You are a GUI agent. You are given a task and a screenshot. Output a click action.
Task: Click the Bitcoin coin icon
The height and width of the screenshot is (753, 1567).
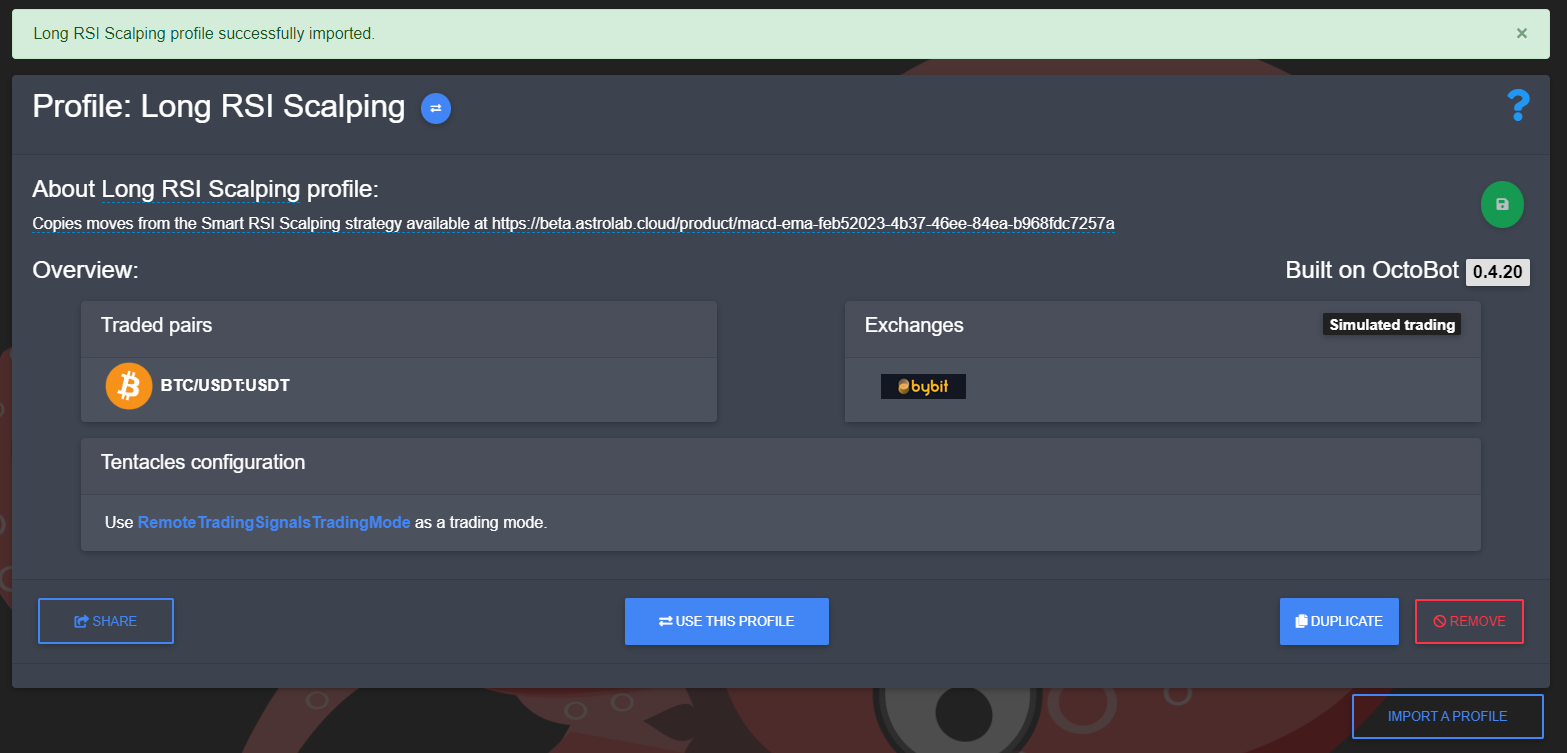pos(129,386)
